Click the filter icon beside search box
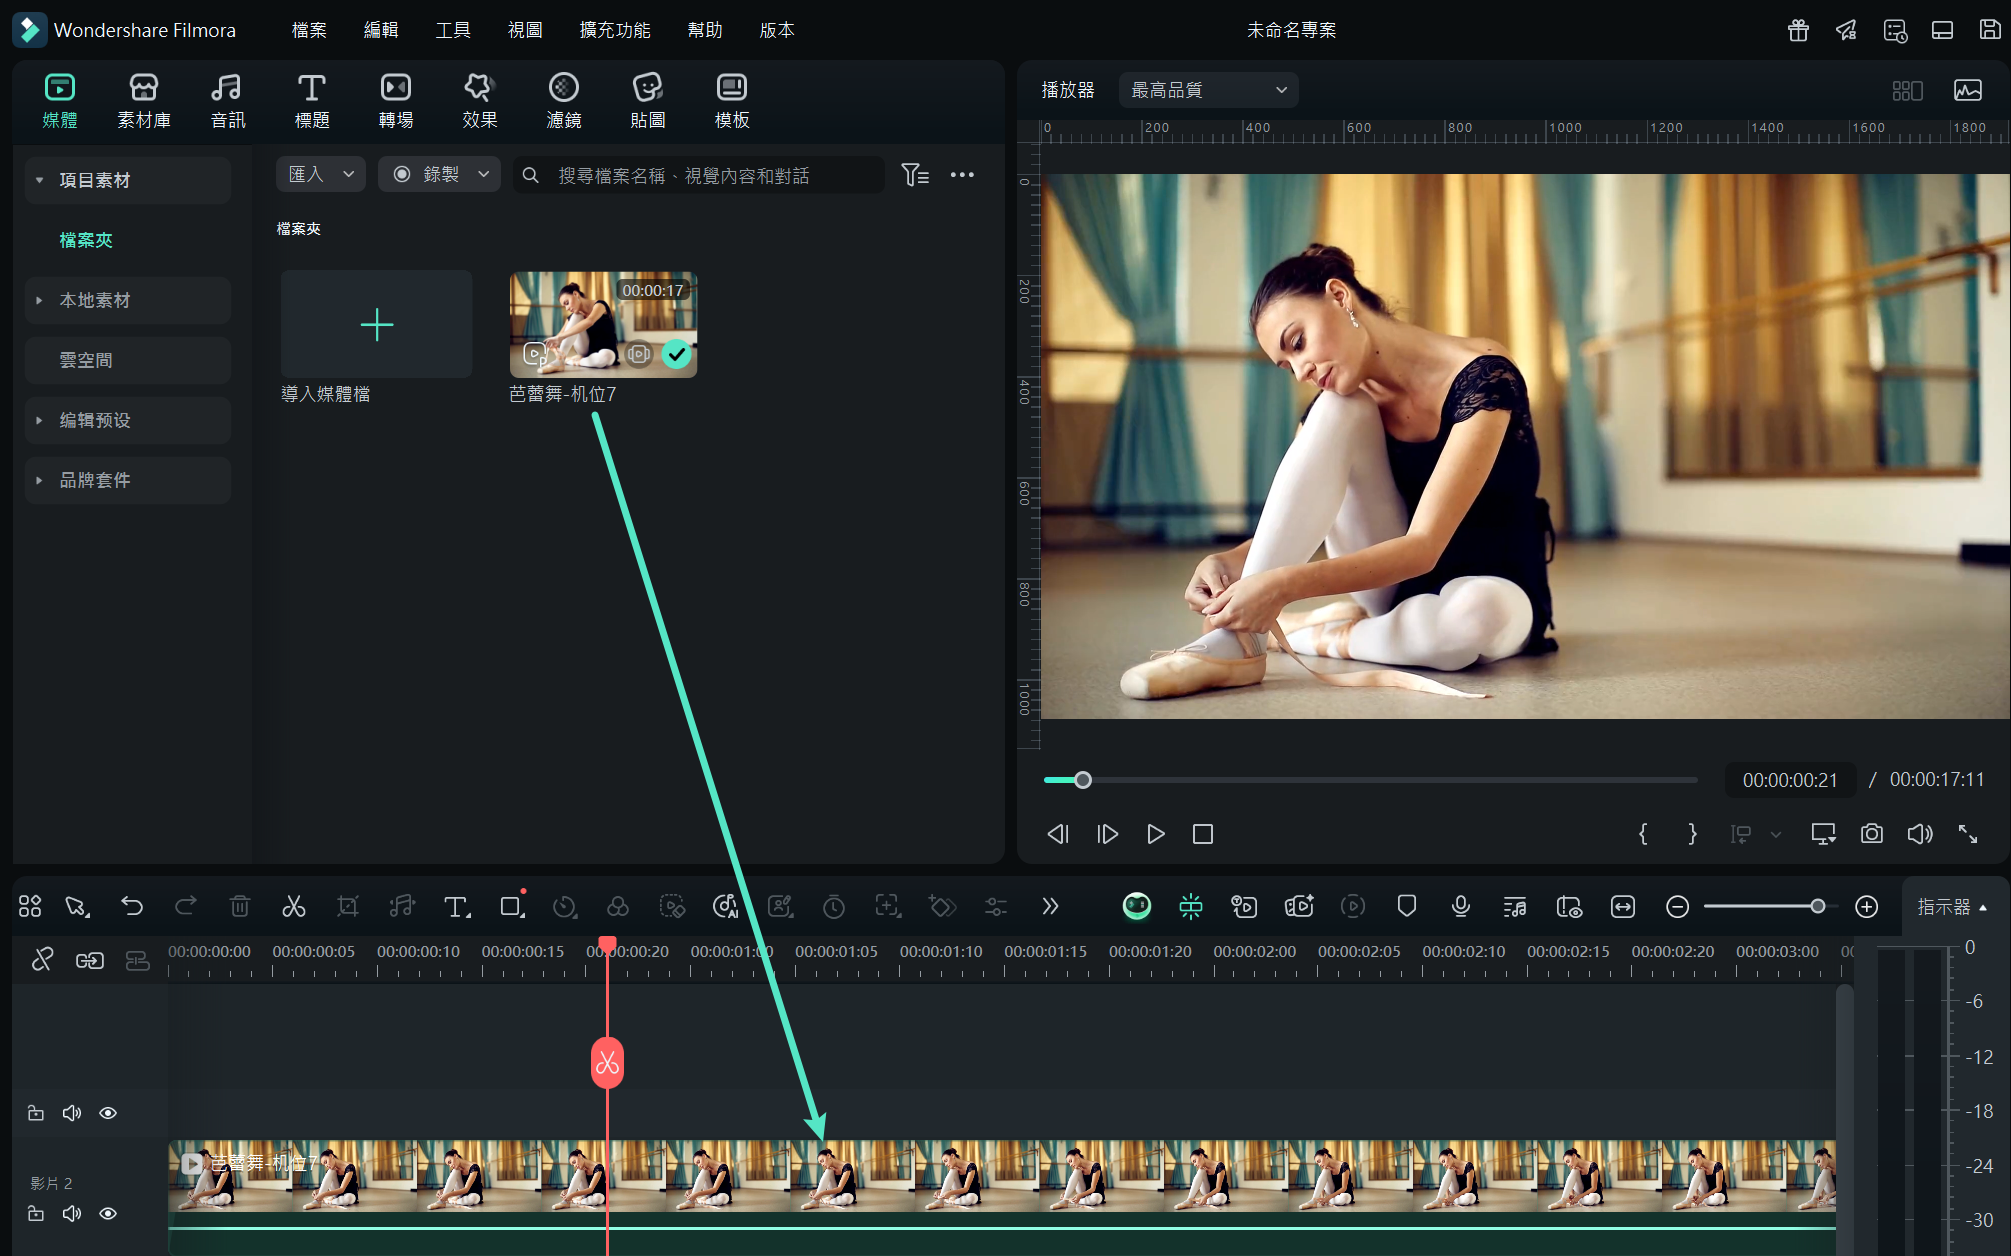 (x=914, y=175)
